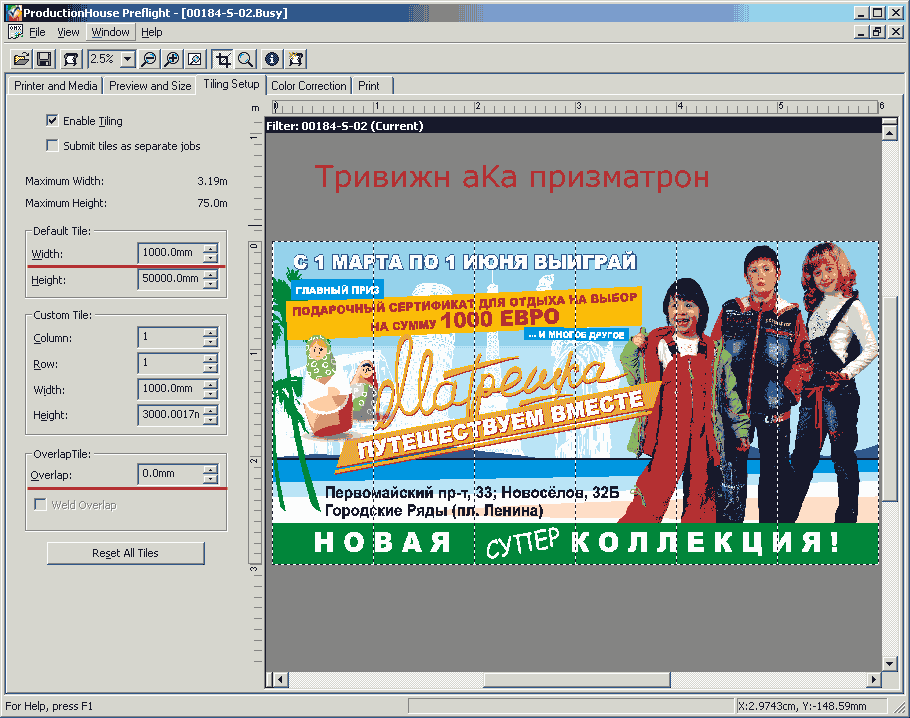Click the Custom Tile Column field
This screenshot has height=718, width=910.
pos(171,337)
